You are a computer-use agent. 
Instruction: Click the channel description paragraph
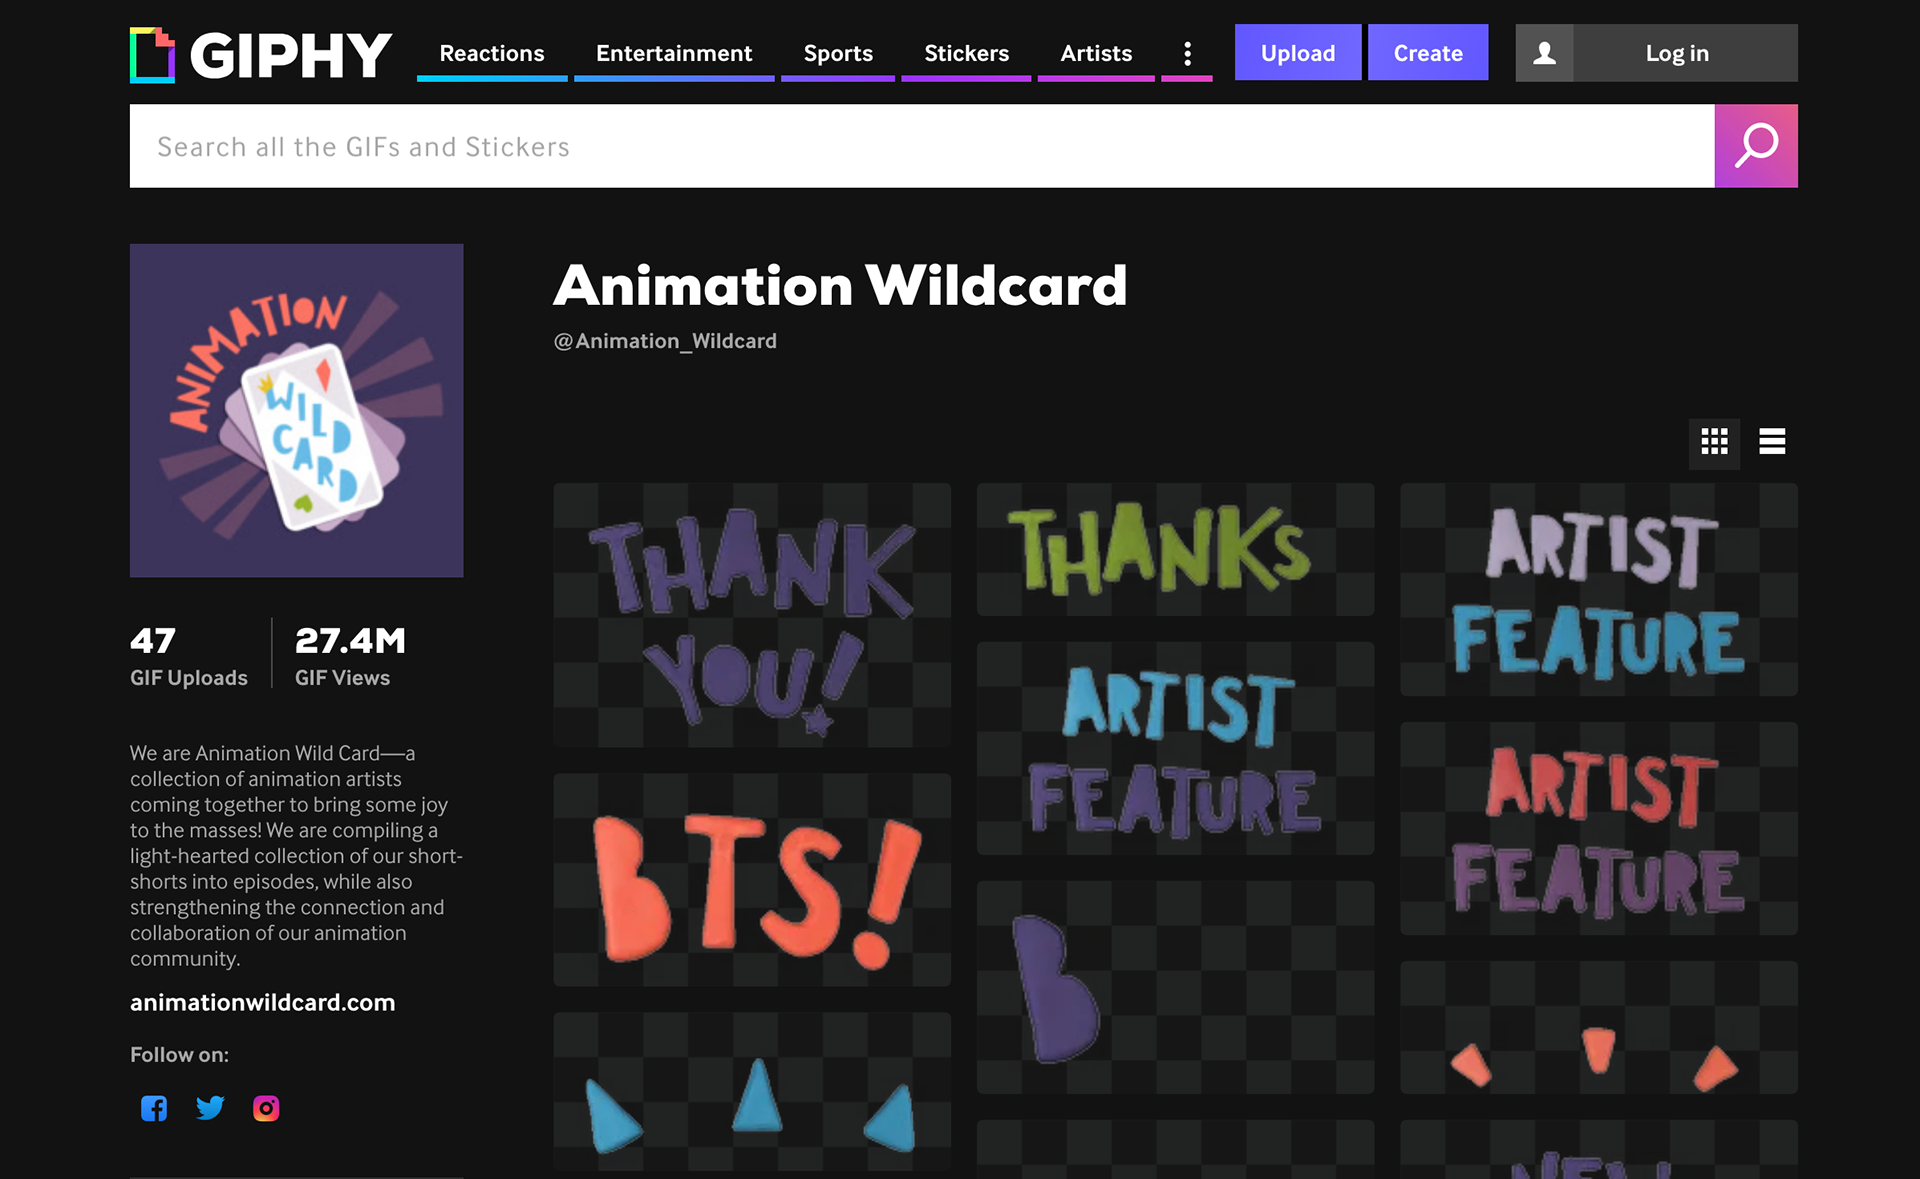(x=296, y=855)
